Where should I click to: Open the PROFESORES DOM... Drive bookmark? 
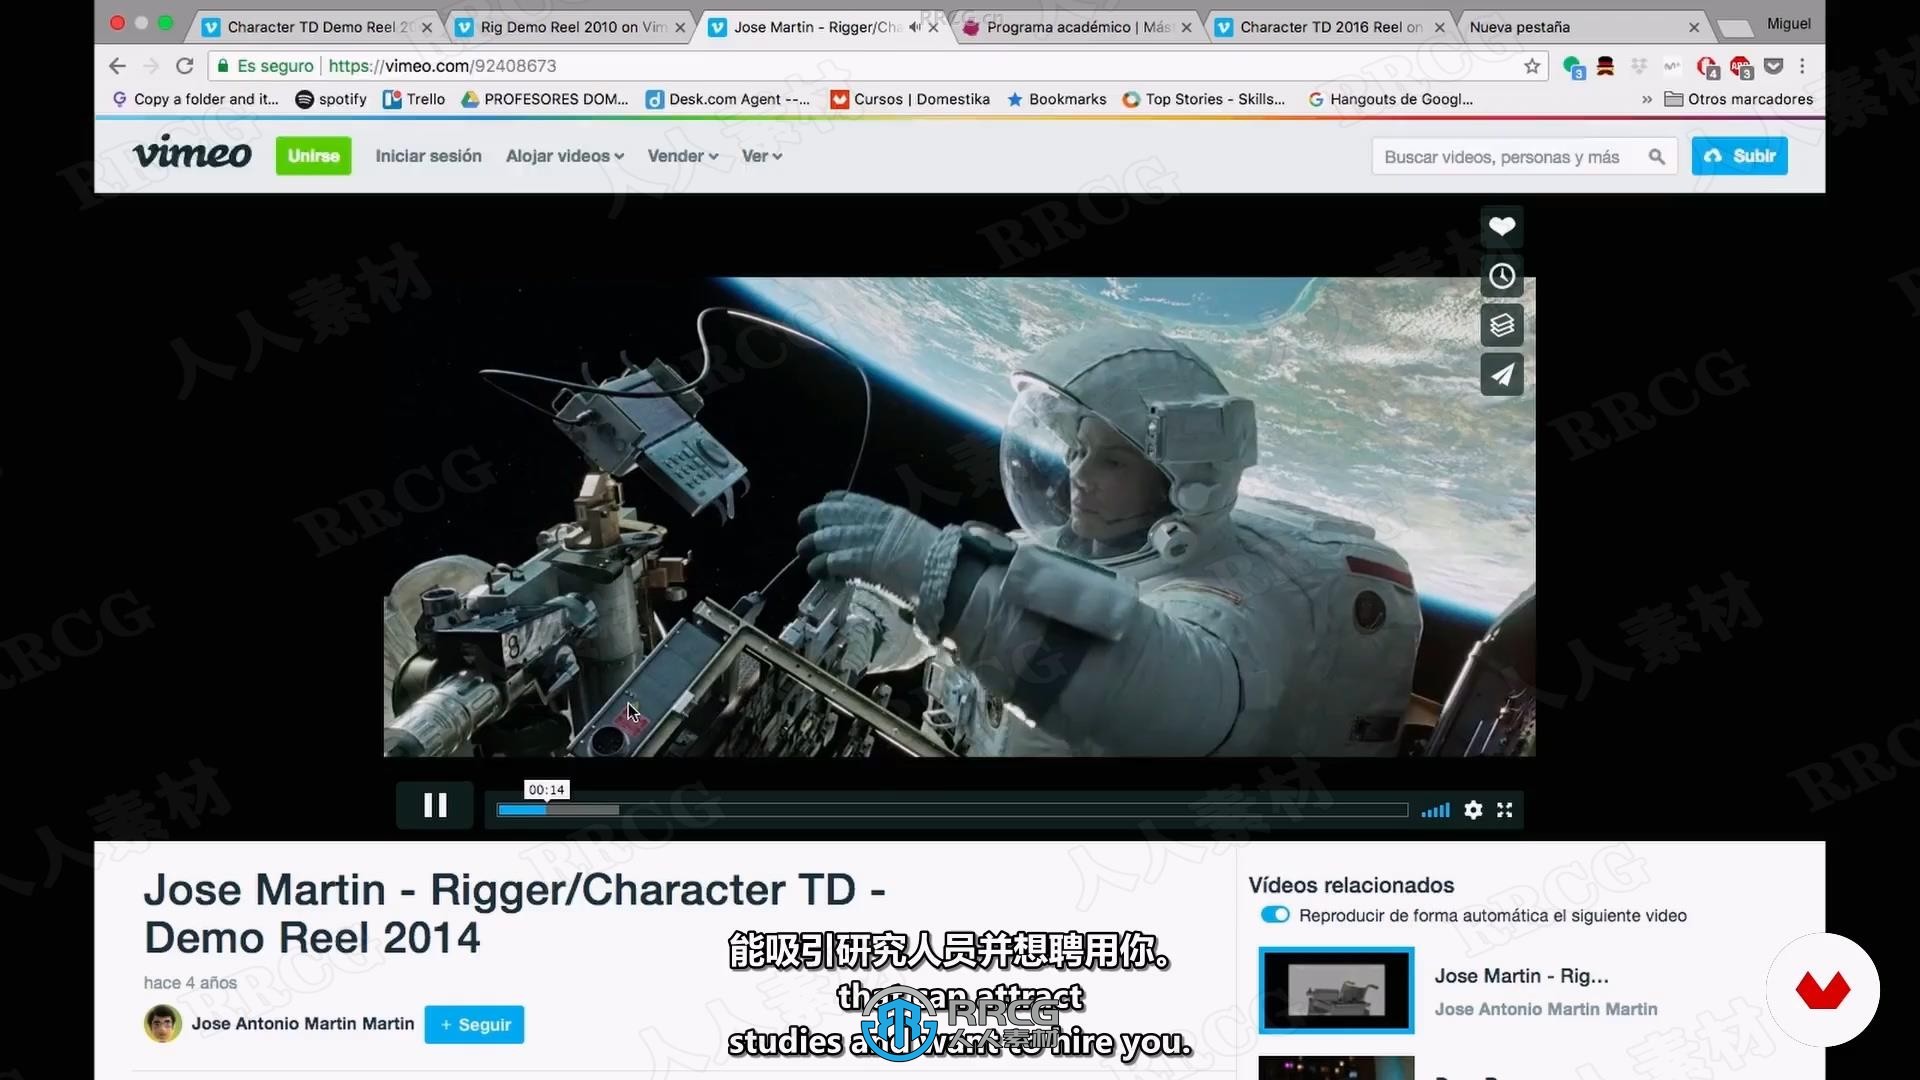tap(545, 99)
